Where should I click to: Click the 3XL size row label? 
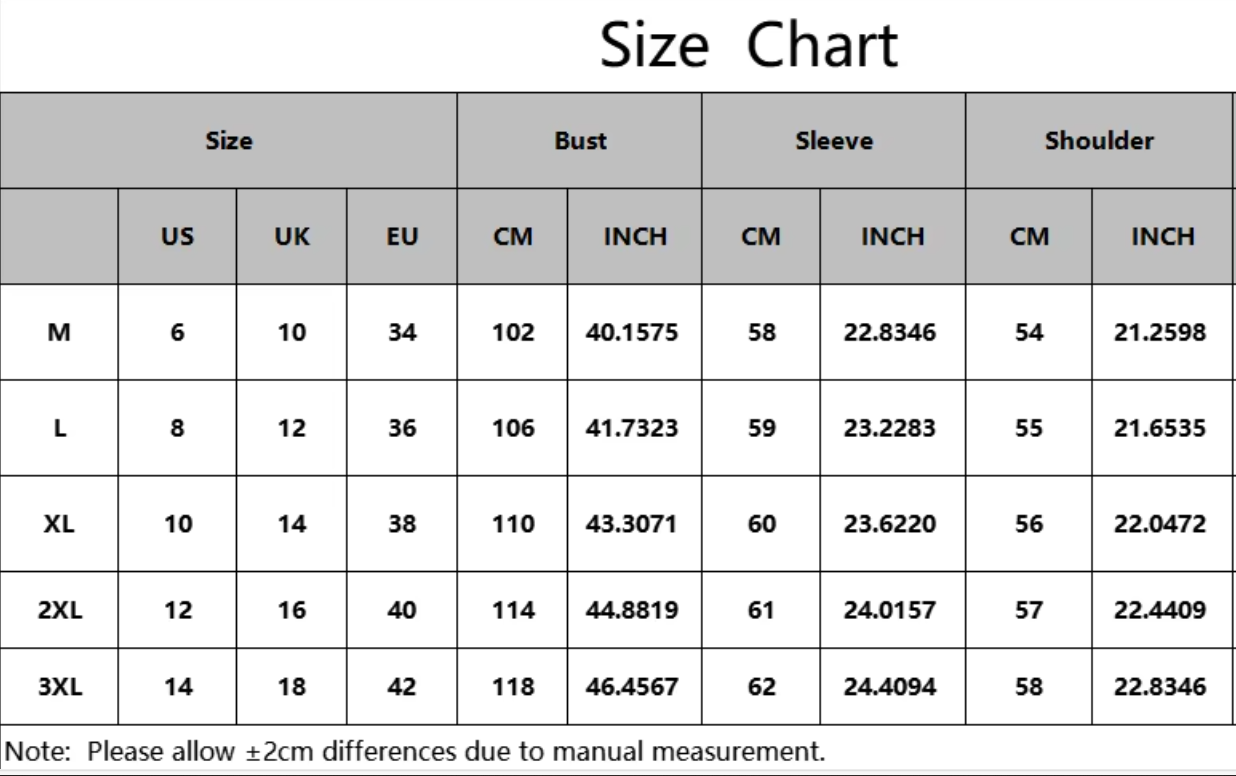coord(60,687)
